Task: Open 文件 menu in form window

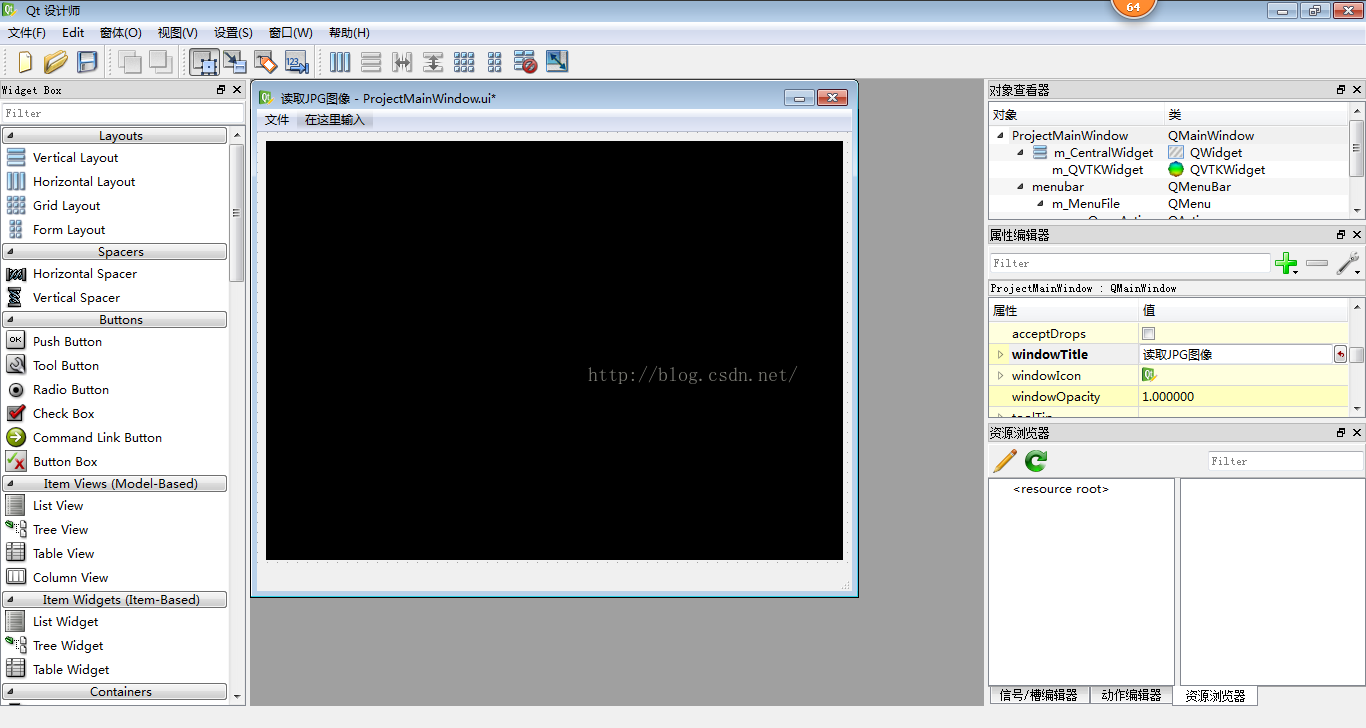Action: (277, 120)
